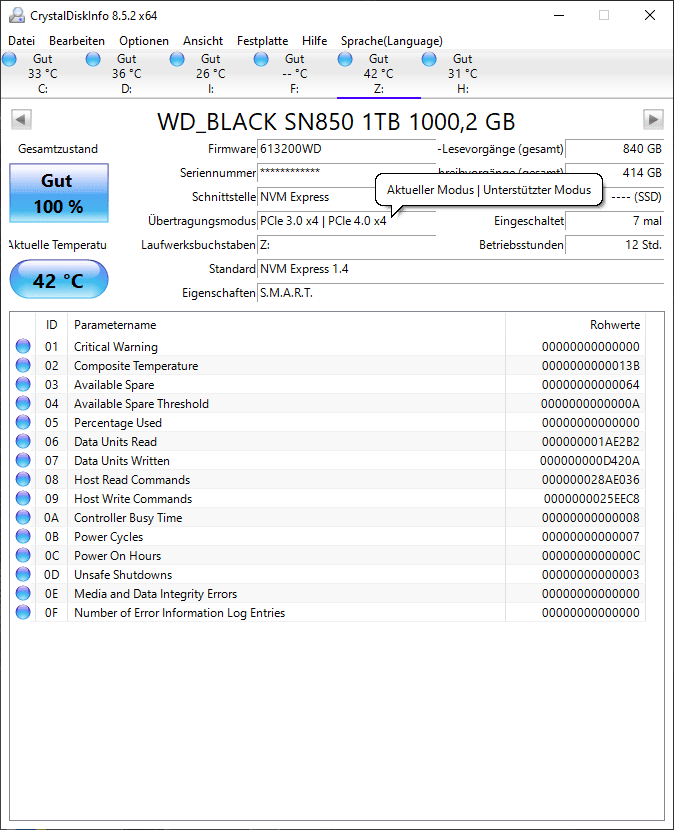Click the Gut 100 % health status button

tap(59, 193)
